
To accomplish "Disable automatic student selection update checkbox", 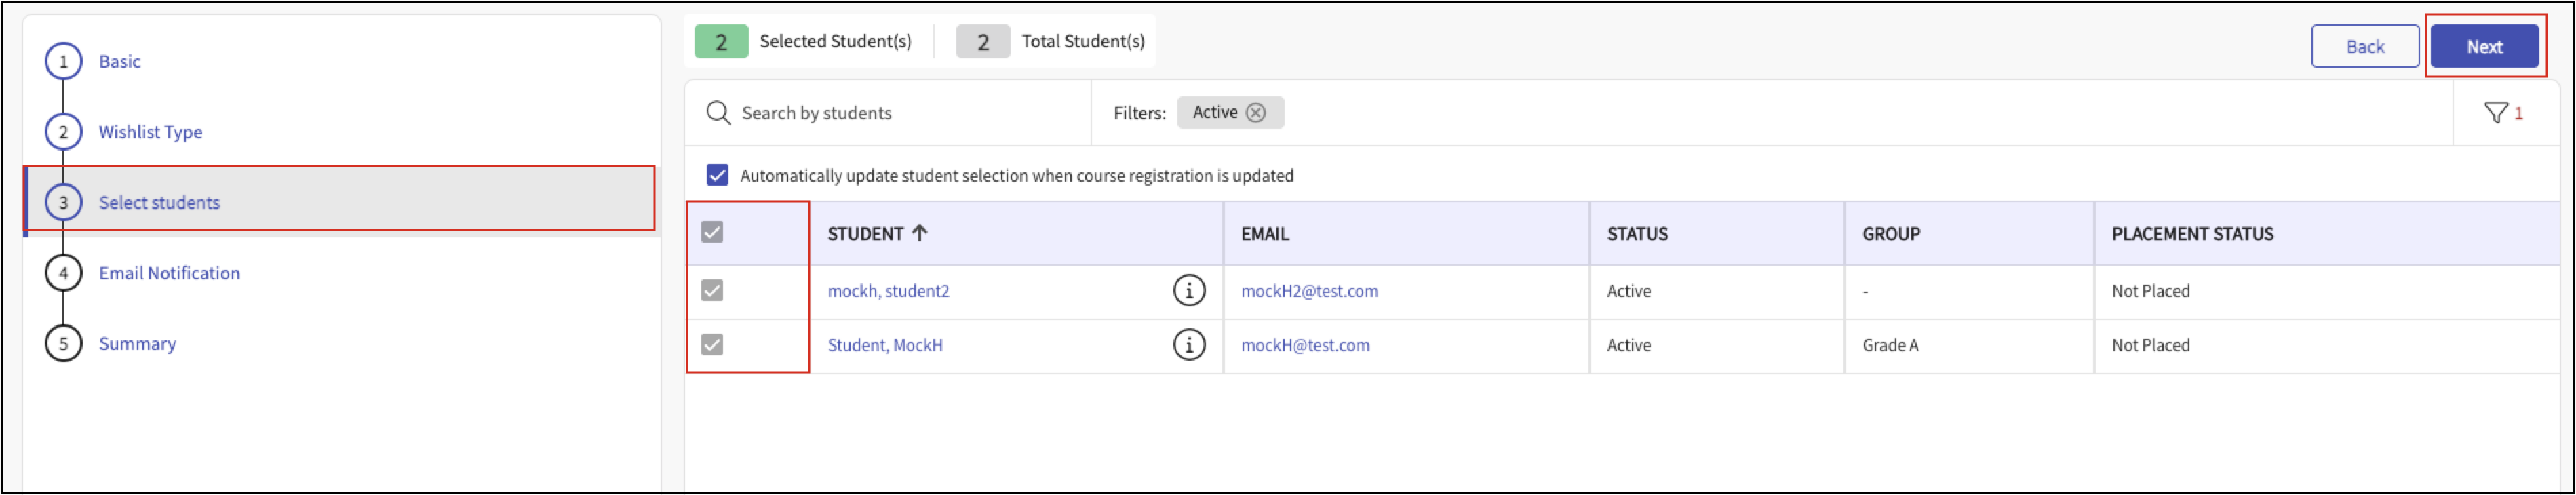I will pyautogui.click(x=717, y=176).
